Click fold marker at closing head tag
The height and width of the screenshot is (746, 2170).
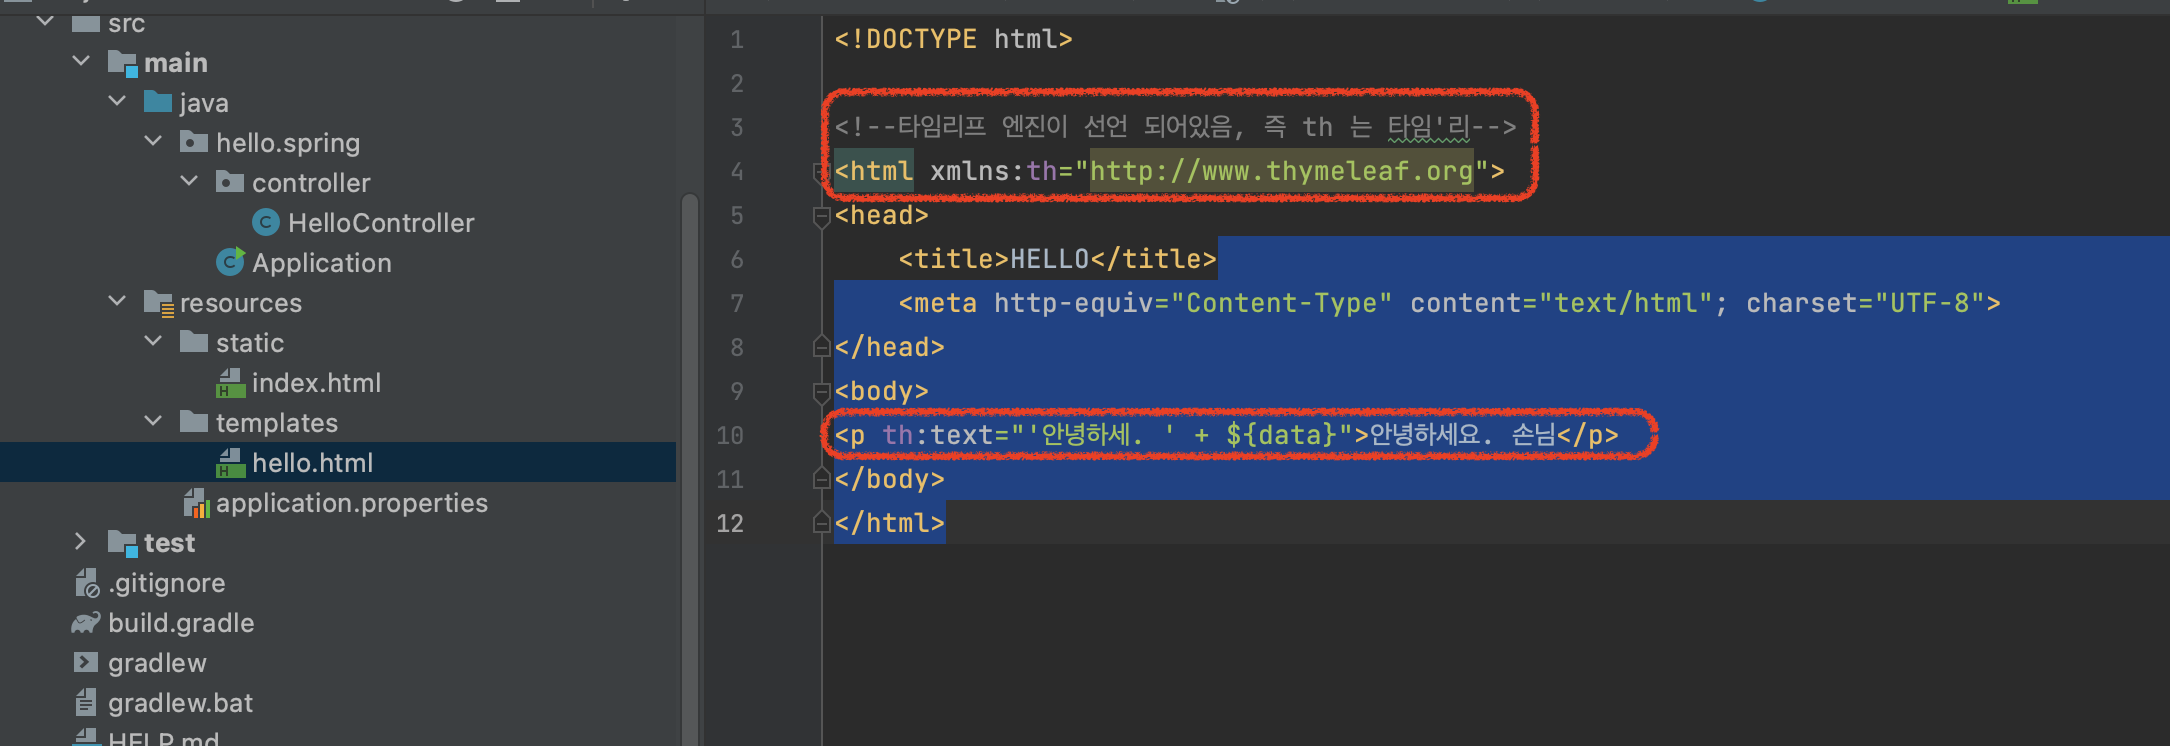(x=821, y=347)
